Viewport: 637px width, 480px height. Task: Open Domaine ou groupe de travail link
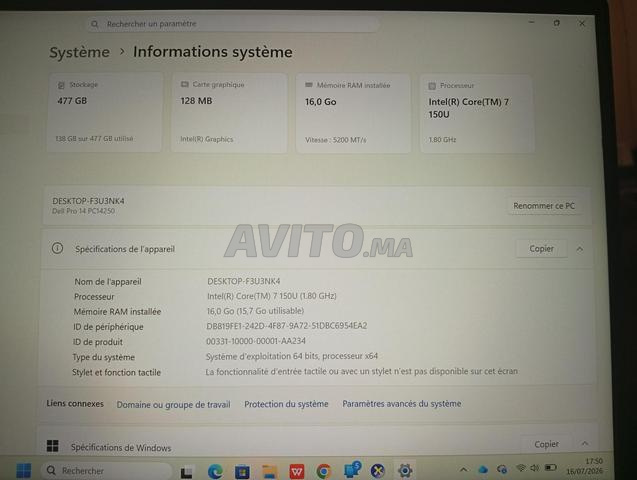point(173,404)
